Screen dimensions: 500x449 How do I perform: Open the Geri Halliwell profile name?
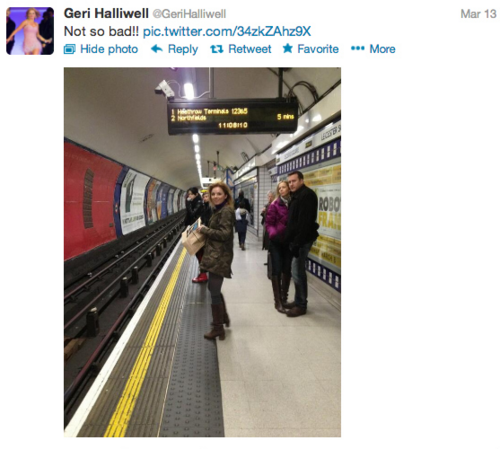coord(106,14)
